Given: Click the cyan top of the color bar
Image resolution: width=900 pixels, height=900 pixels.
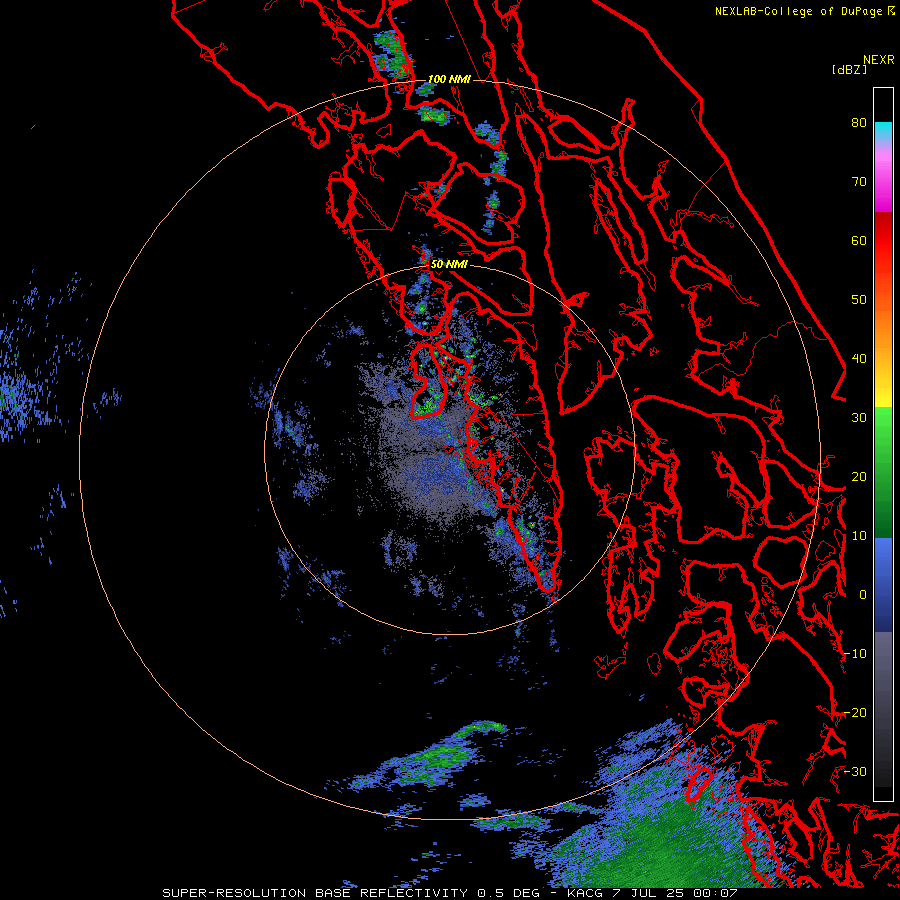Looking at the screenshot, I should click(883, 132).
